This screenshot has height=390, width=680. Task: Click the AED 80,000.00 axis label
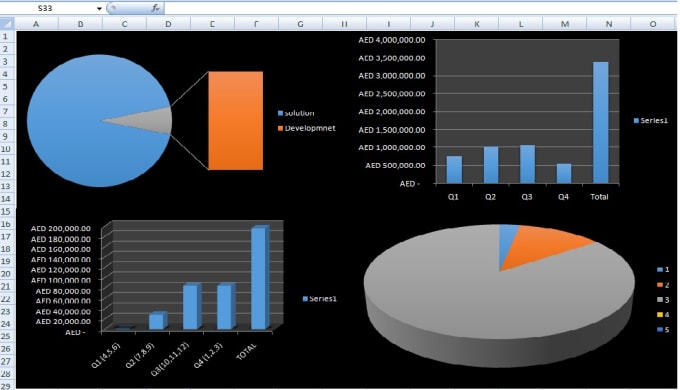coord(63,291)
